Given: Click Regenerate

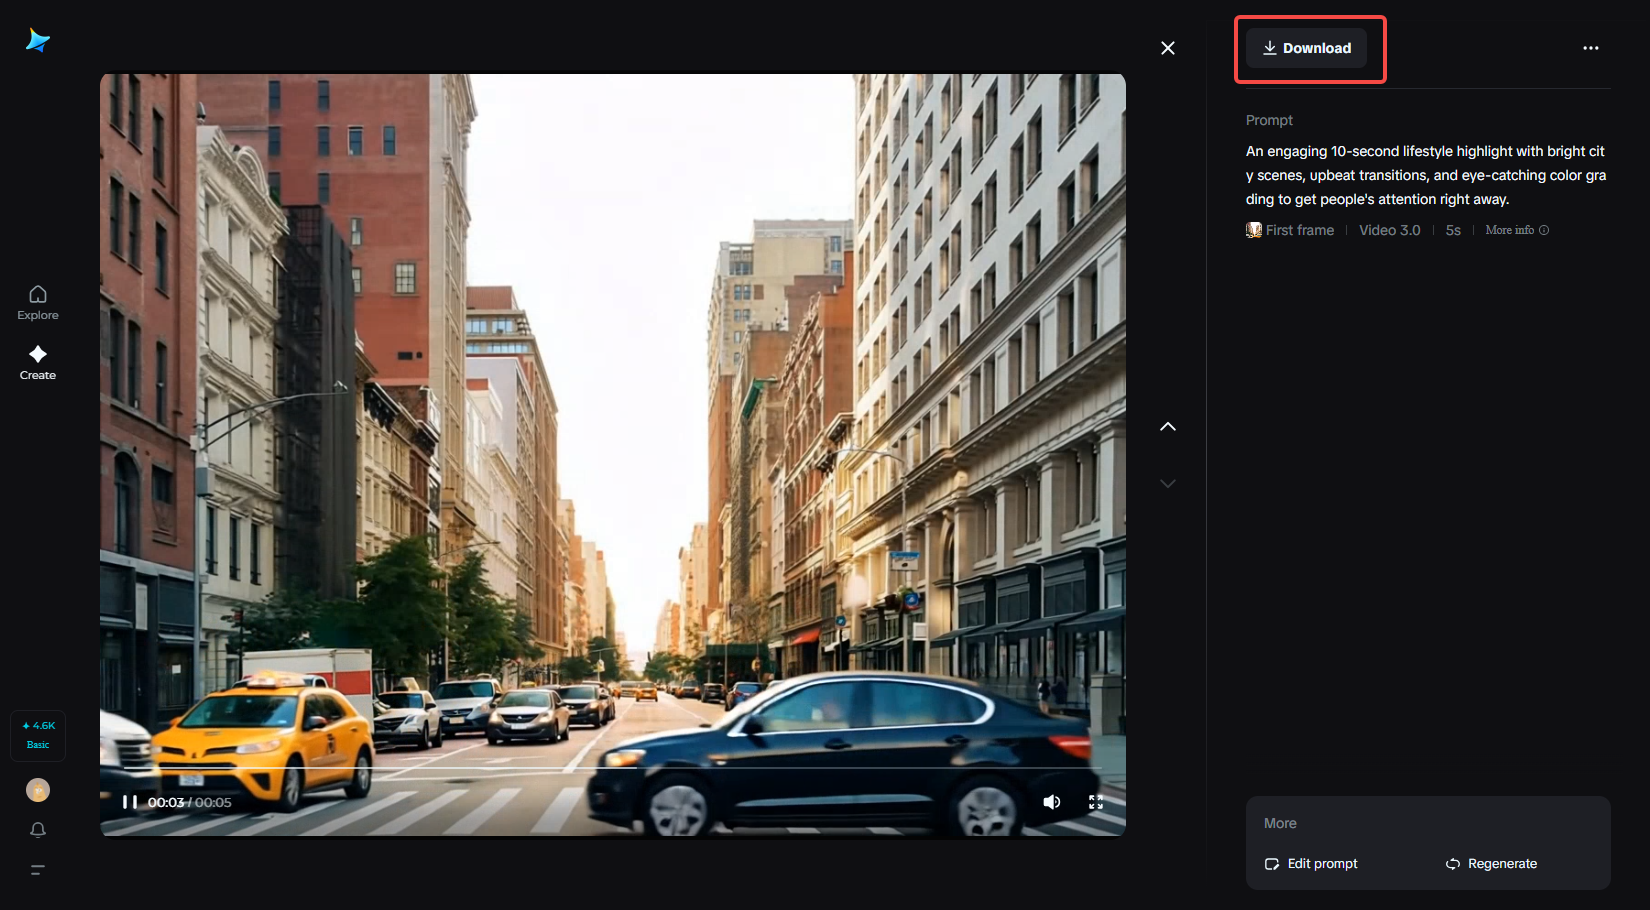Looking at the screenshot, I should 1491,864.
